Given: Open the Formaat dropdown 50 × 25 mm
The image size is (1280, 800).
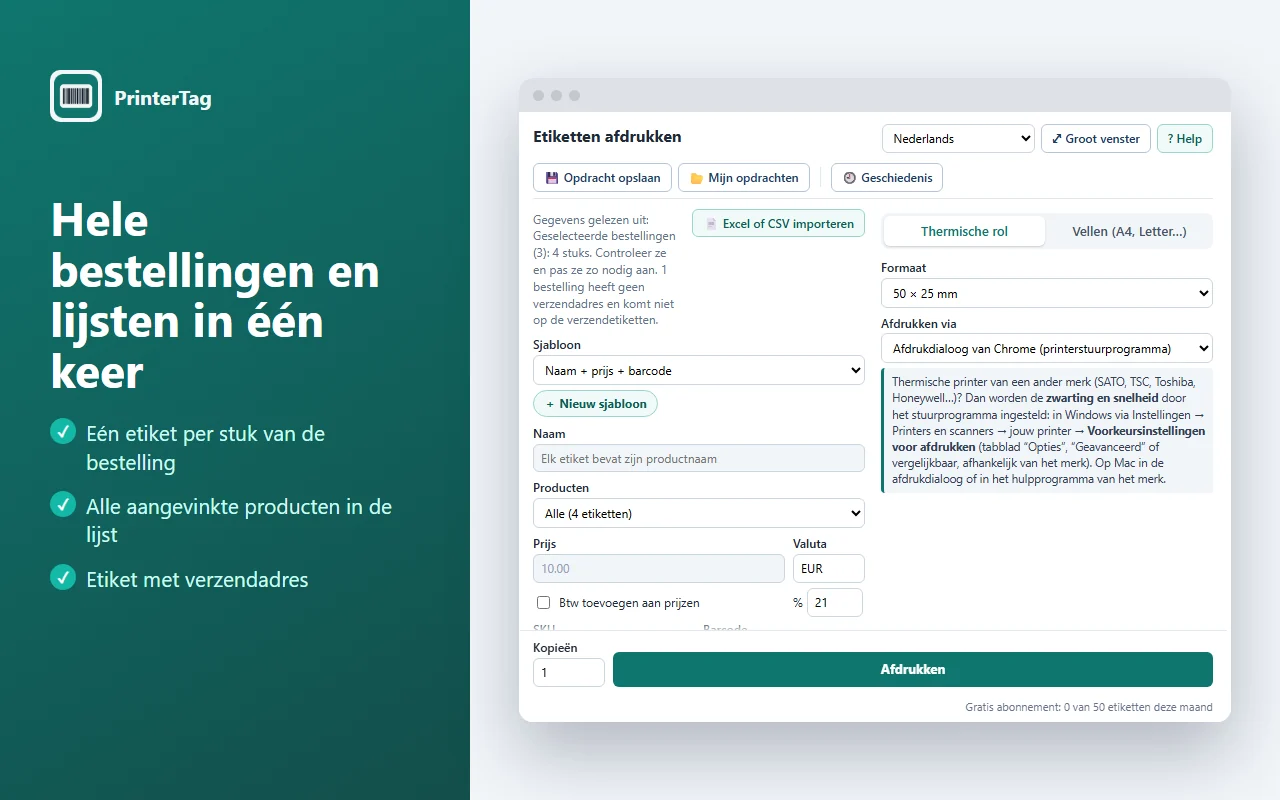Looking at the screenshot, I should pos(1047,294).
